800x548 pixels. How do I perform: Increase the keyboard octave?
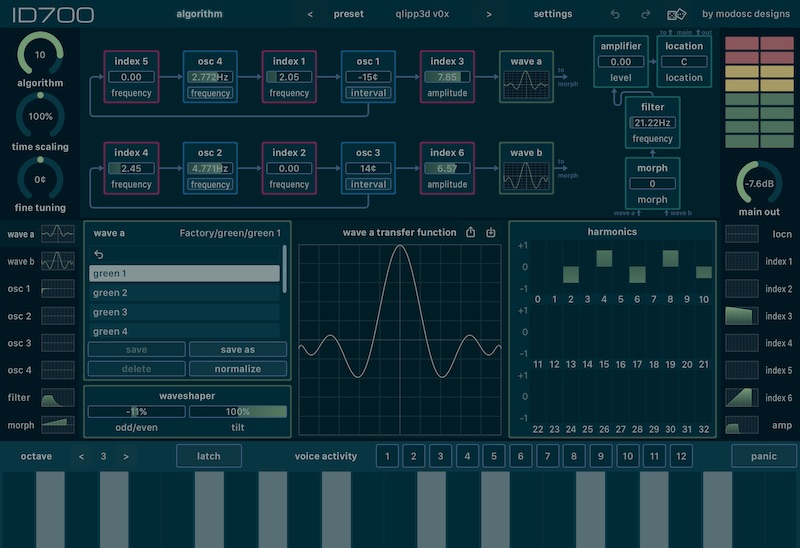126,457
